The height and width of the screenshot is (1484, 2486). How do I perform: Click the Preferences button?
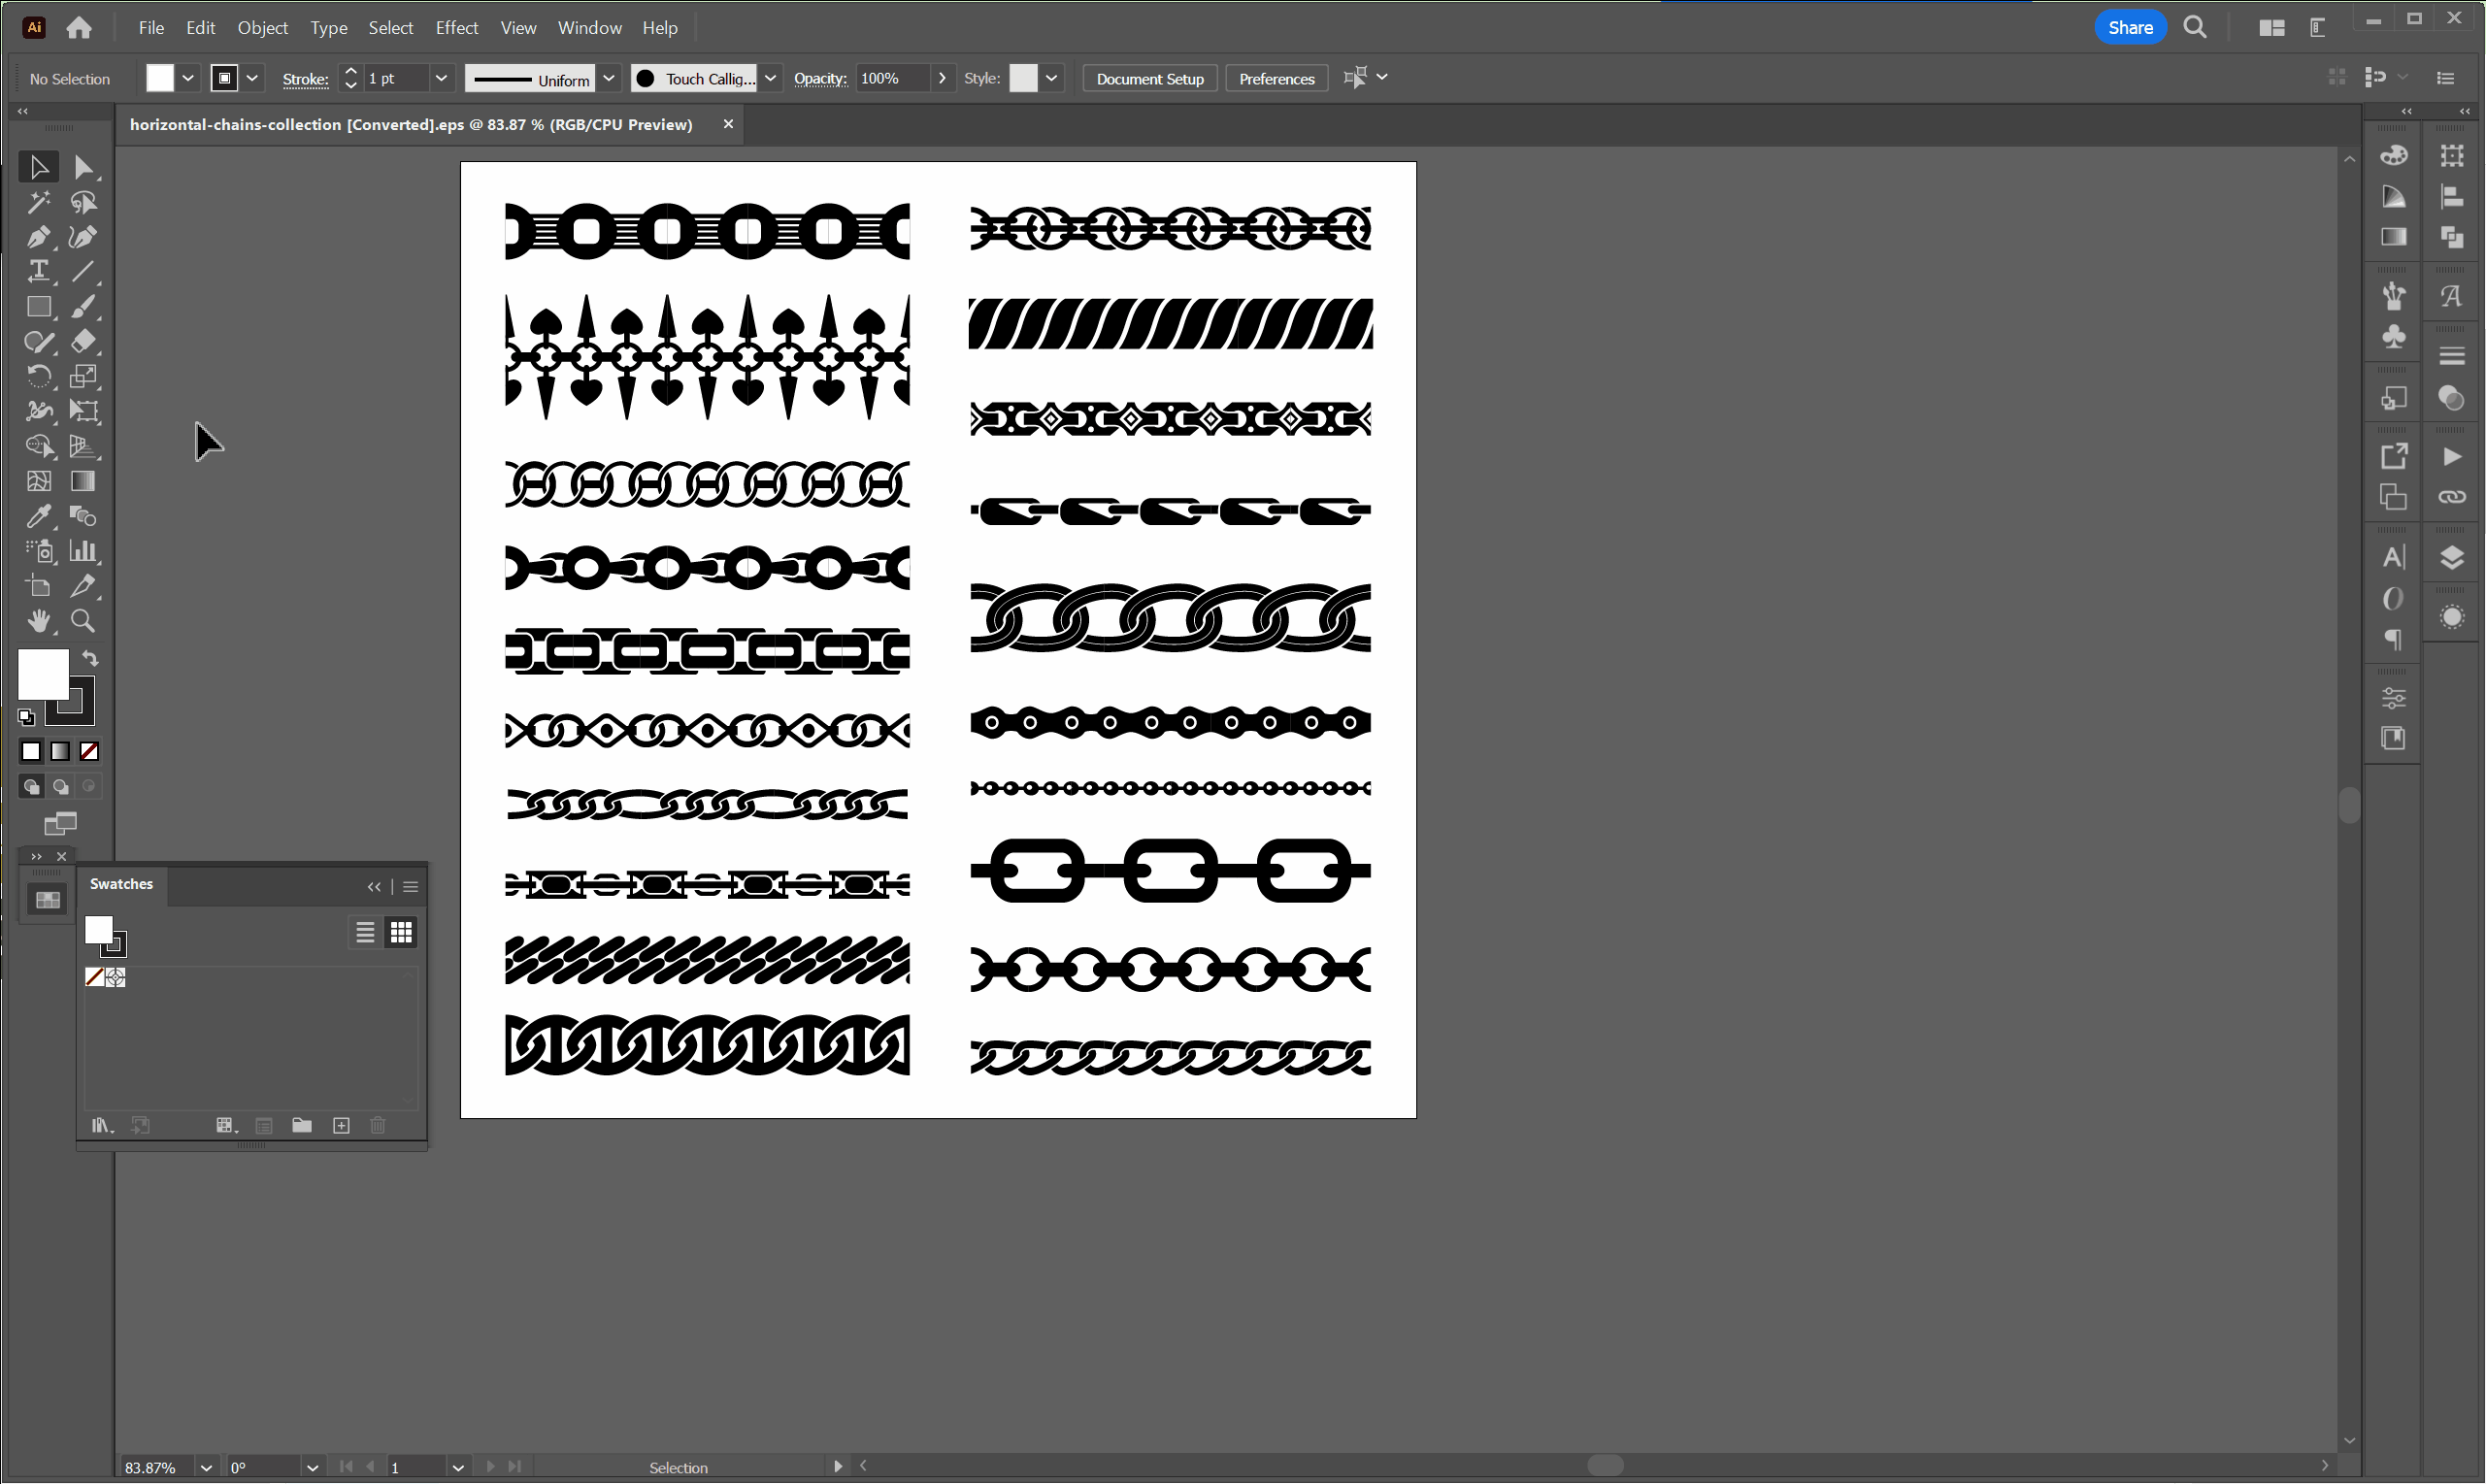tap(1276, 78)
